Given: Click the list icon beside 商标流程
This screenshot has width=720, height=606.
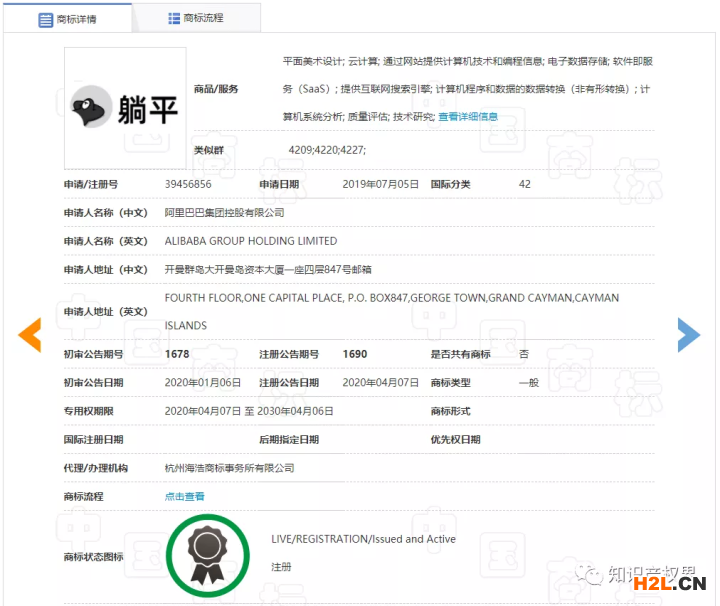Looking at the screenshot, I should pyautogui.click(x=174, y=18).
